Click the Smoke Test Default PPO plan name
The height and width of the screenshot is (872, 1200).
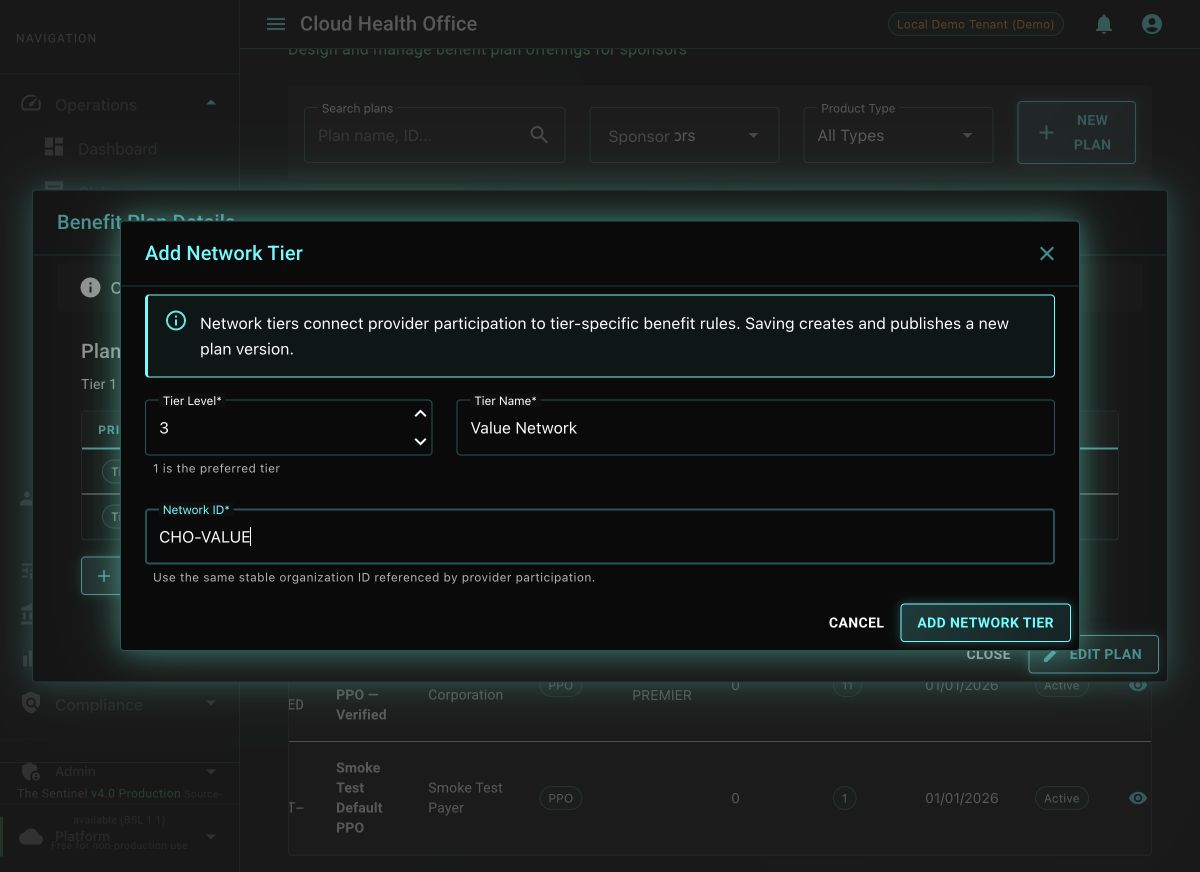coord(359,798)
